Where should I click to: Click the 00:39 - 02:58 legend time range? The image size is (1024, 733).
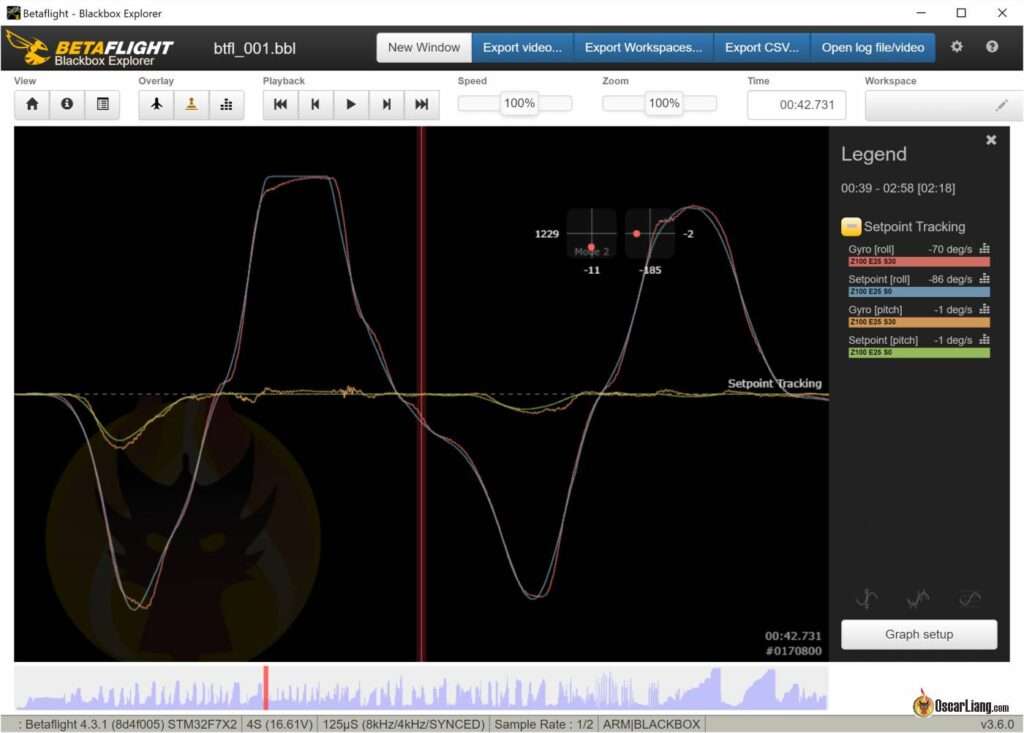[898, 188]
